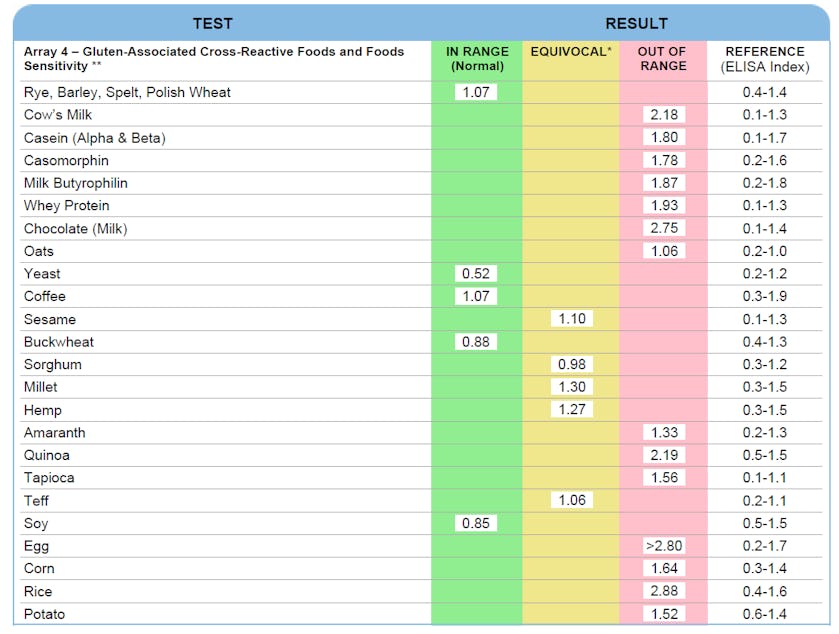
Task: Click the Milk Butyrophilin reference 0.2-1.8
Action: pos(765,183)
